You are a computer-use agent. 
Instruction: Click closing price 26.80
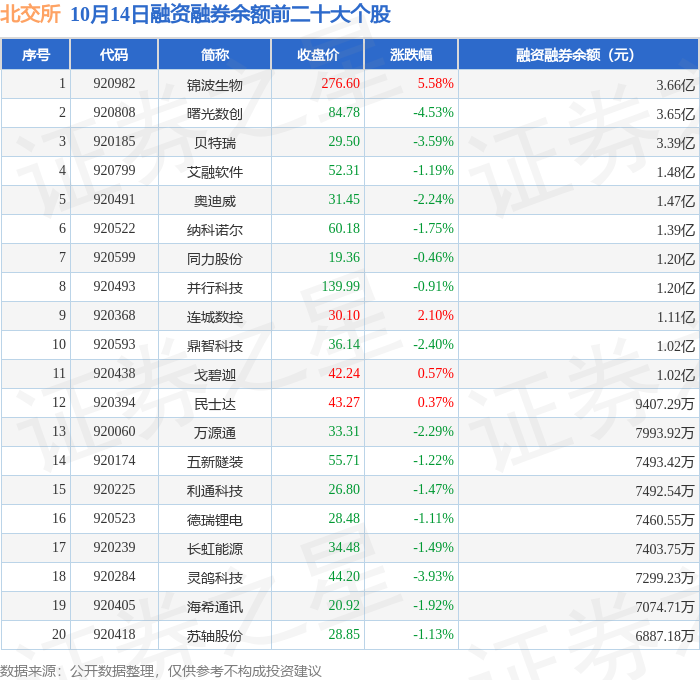tap(344, 490)
